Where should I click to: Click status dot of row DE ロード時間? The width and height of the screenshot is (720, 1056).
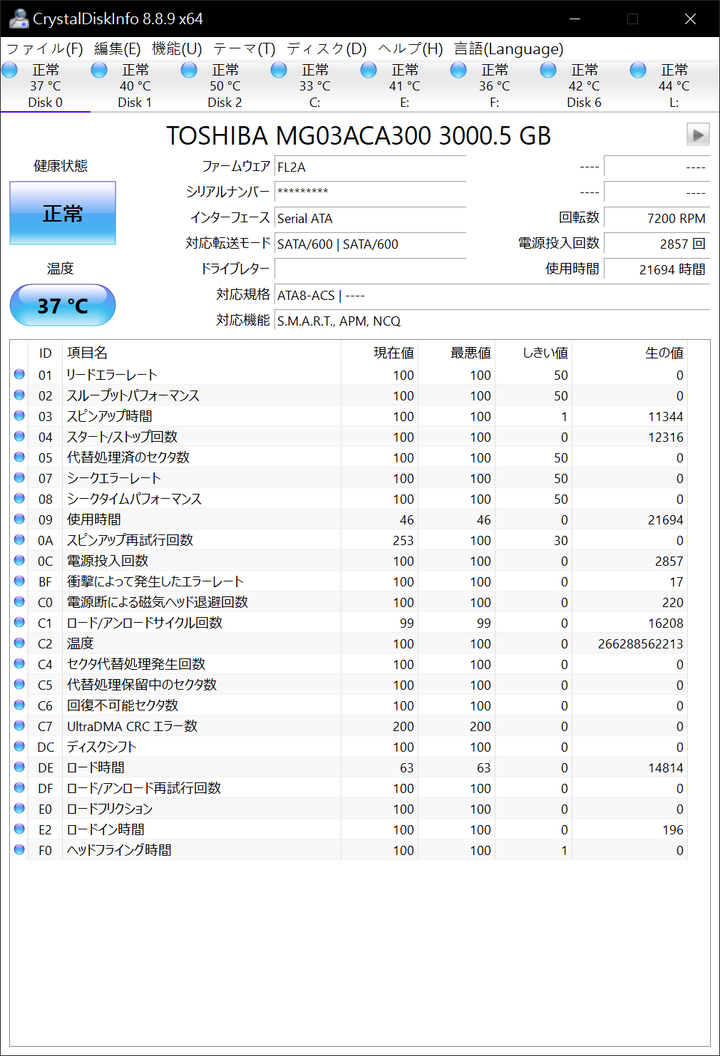19,767
